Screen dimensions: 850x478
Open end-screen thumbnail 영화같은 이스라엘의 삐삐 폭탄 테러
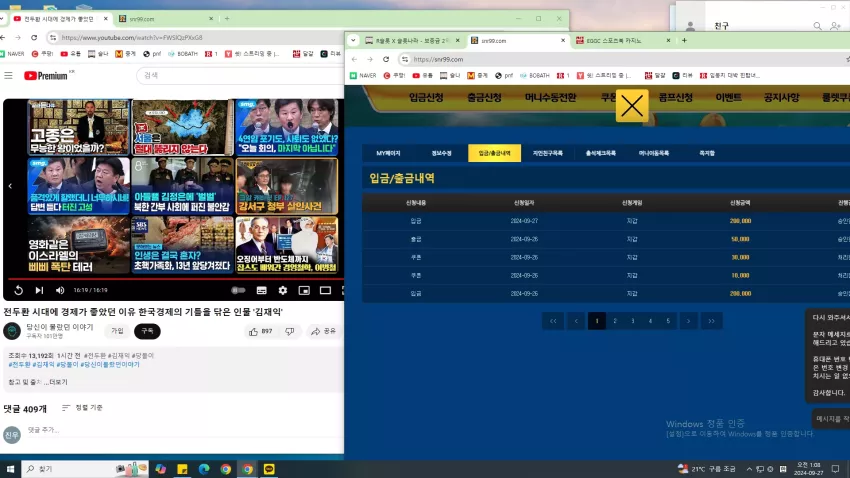pyautogui.click(x=79, y=245)
